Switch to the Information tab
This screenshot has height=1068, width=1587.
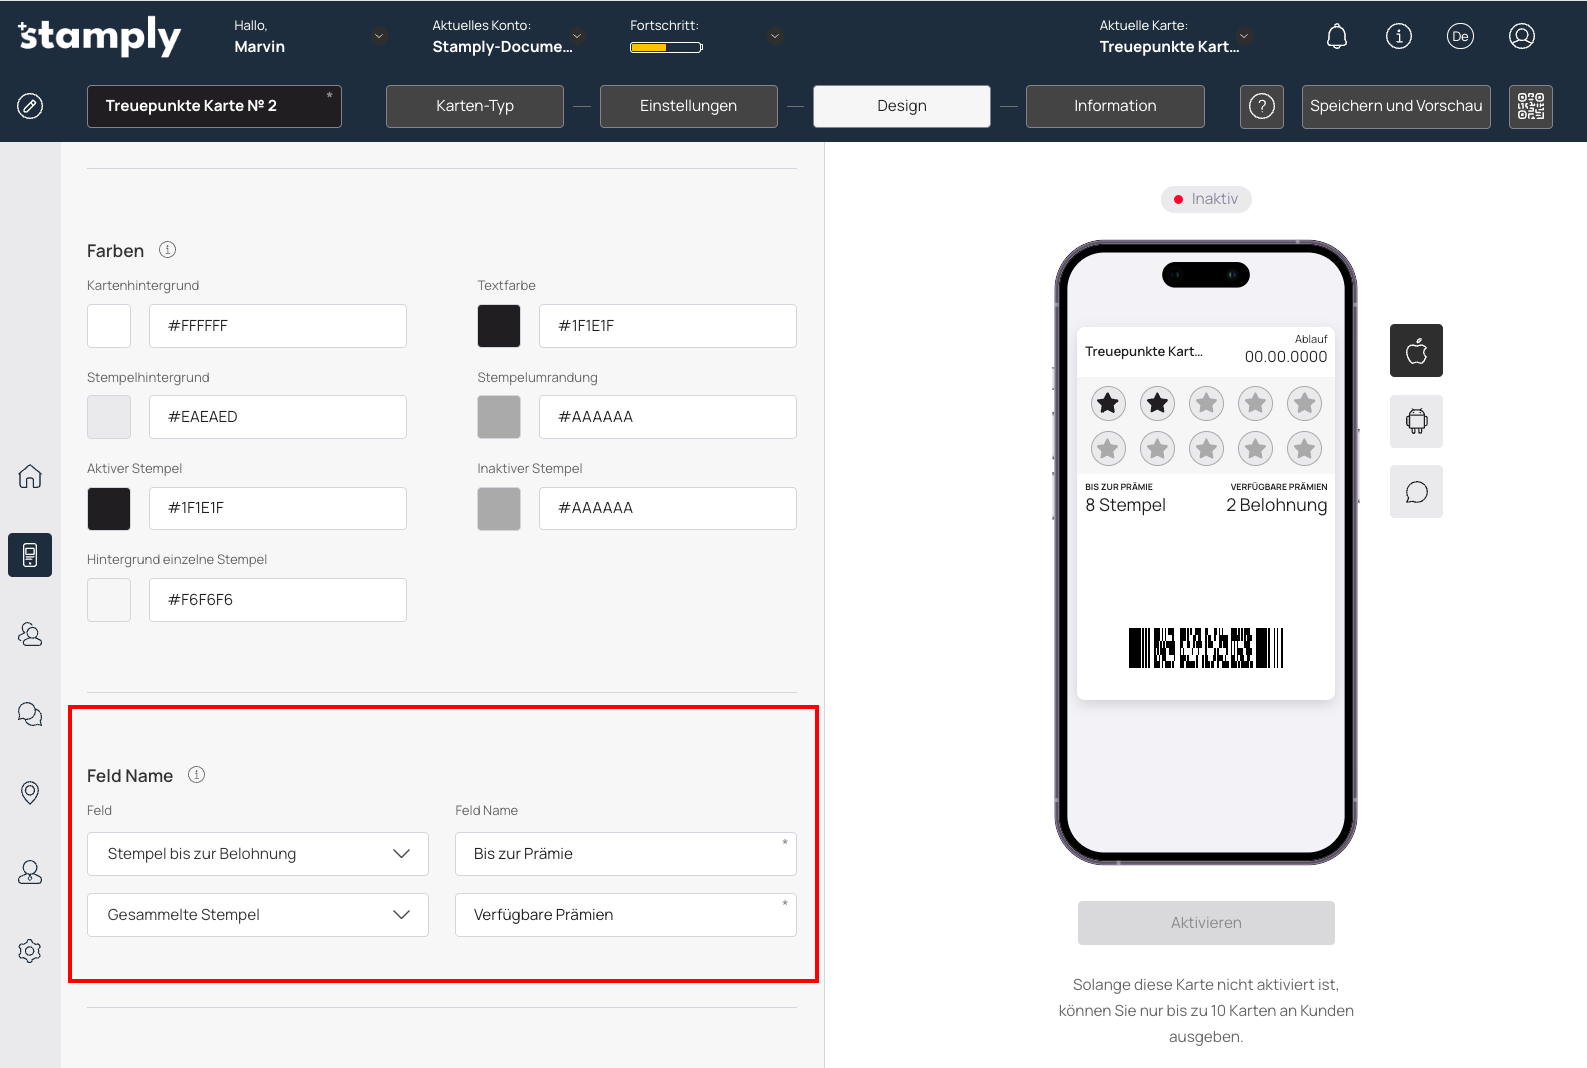click(1115, 106)
